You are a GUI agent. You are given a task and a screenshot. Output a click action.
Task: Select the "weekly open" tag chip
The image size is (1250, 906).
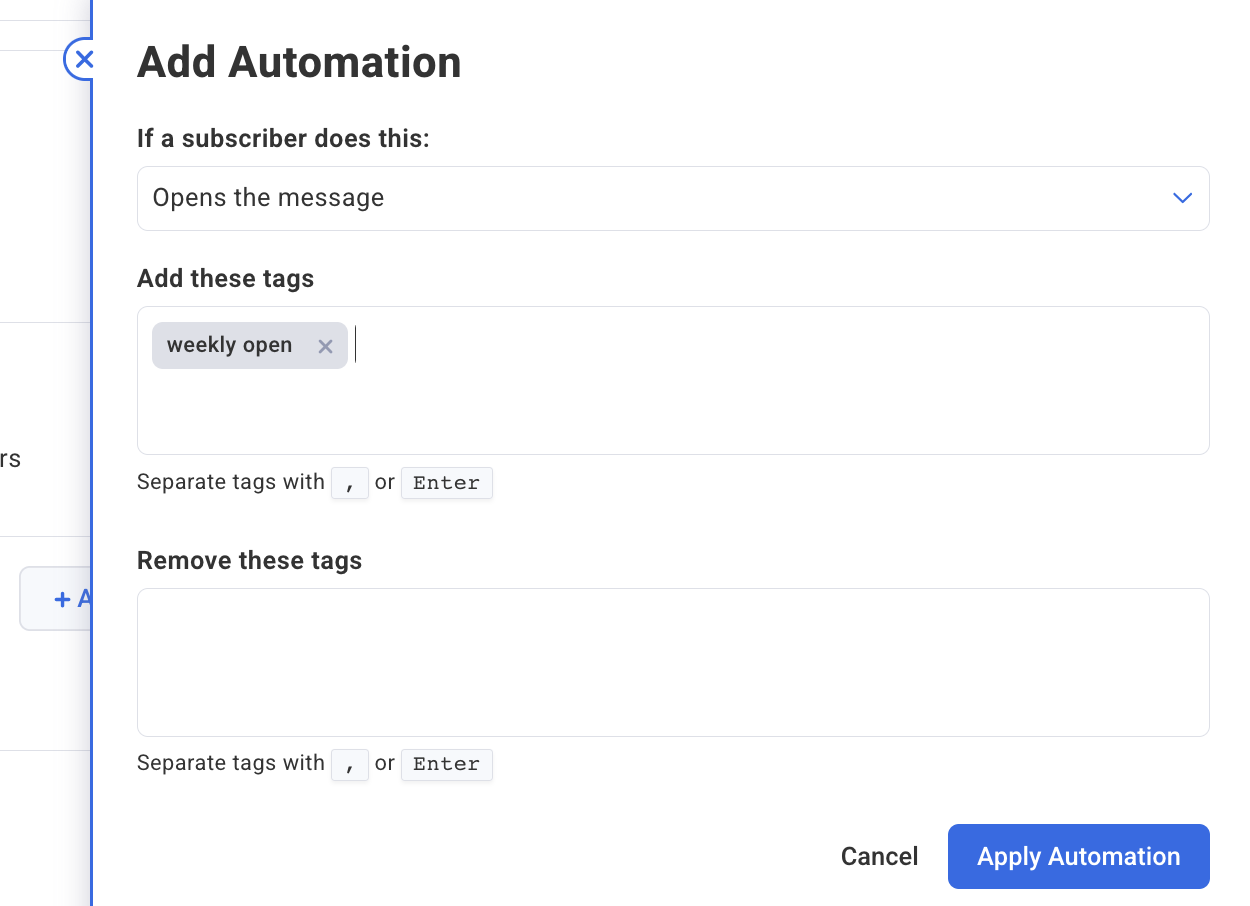[230, 345]
